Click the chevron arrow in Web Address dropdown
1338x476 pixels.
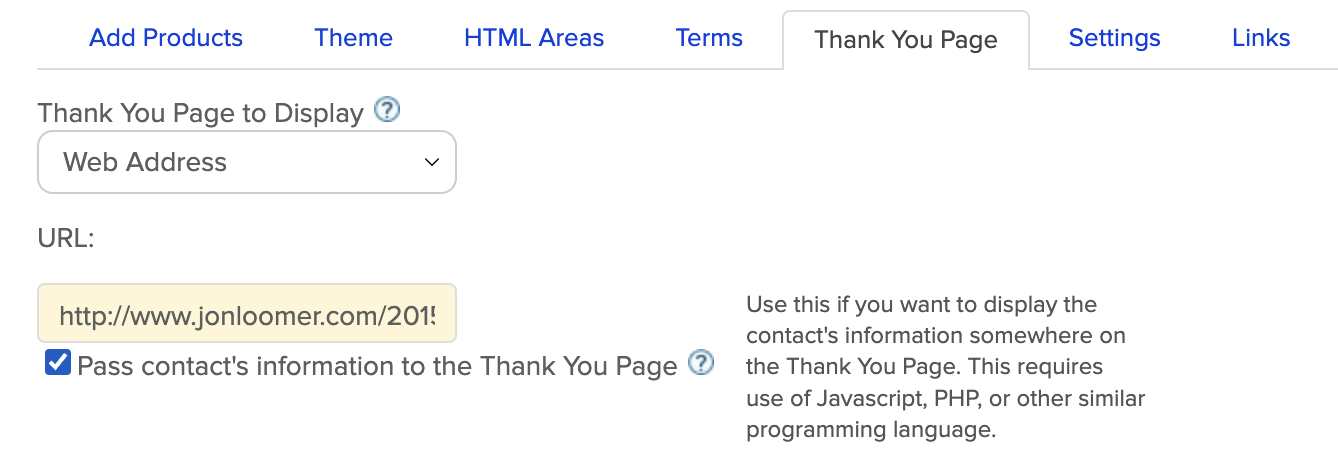[x=432, y=162]
